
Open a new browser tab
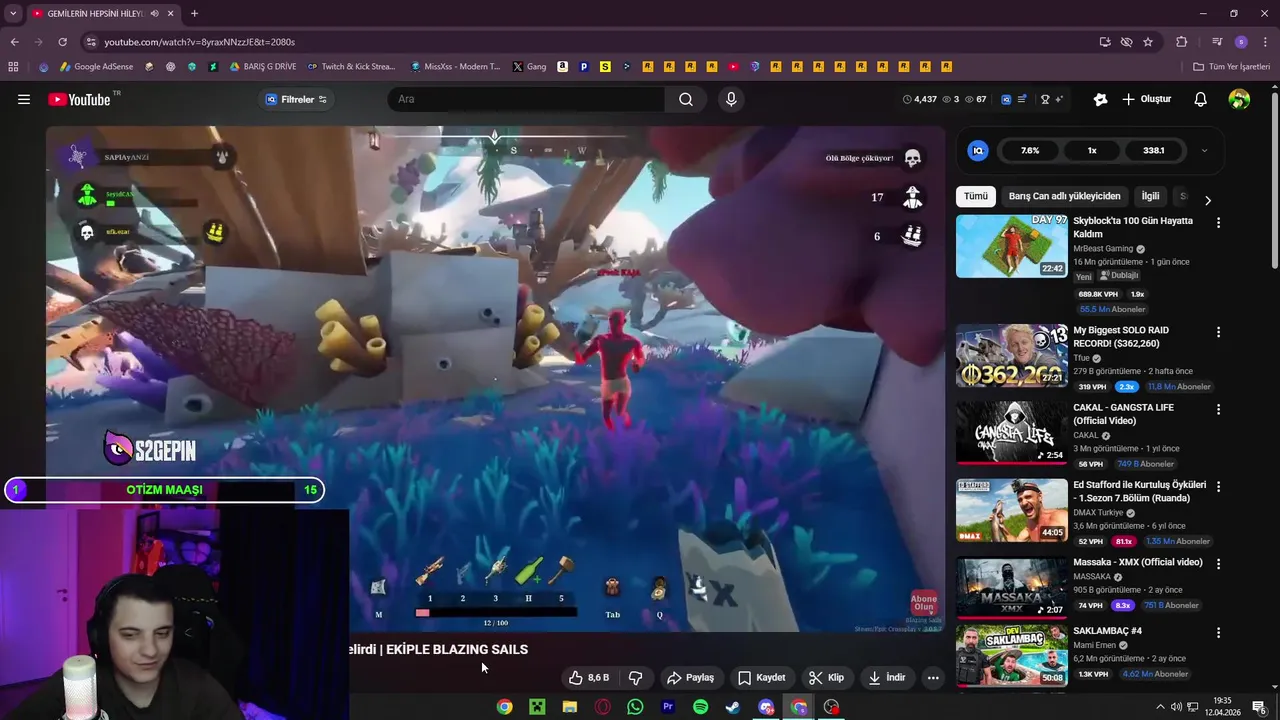[194, 13]
